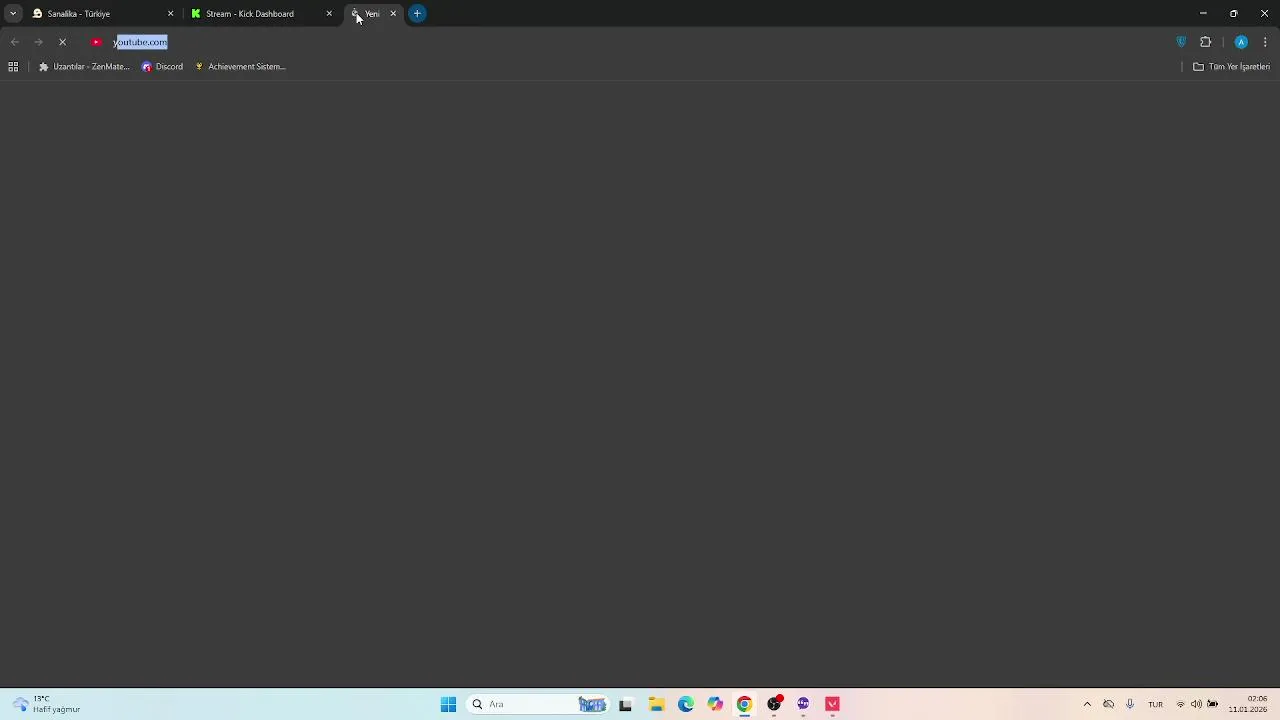
Task: Open the tab search dropdown arrow
Action: [13, 14]
